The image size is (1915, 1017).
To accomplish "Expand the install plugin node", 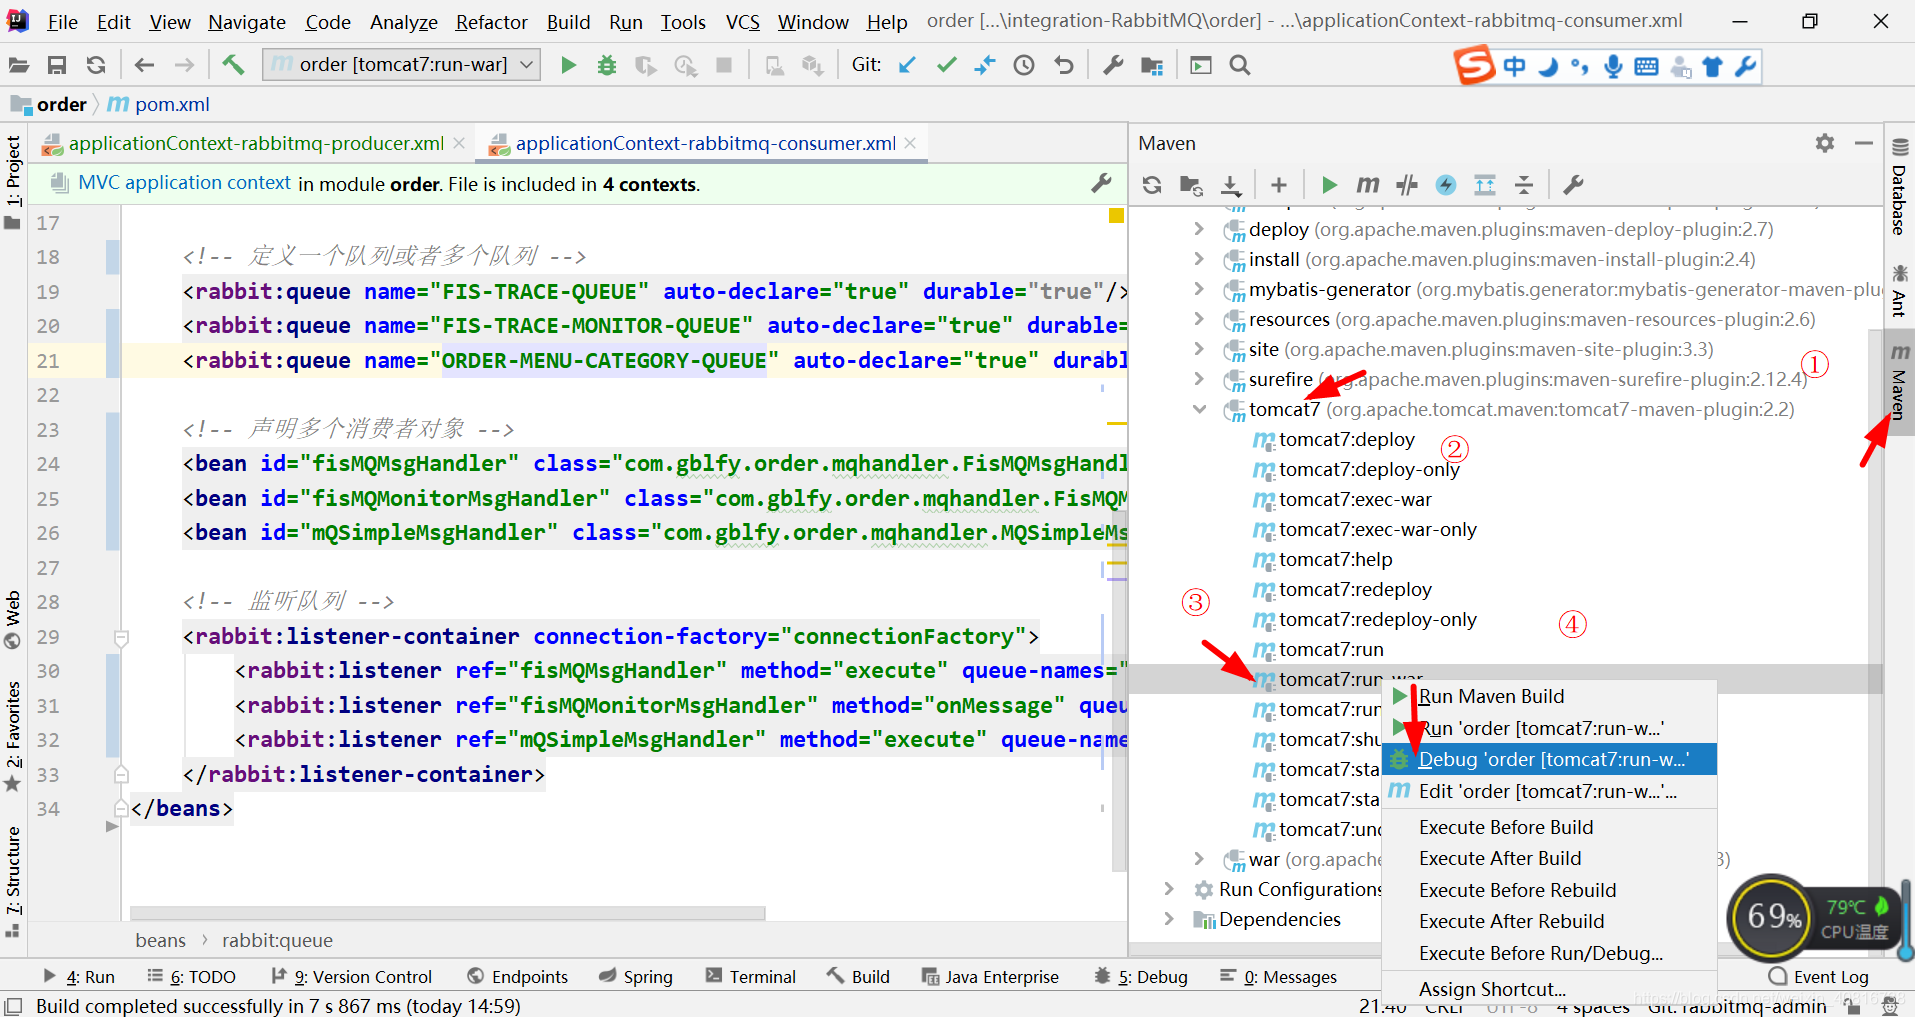I will (1199, 259).
